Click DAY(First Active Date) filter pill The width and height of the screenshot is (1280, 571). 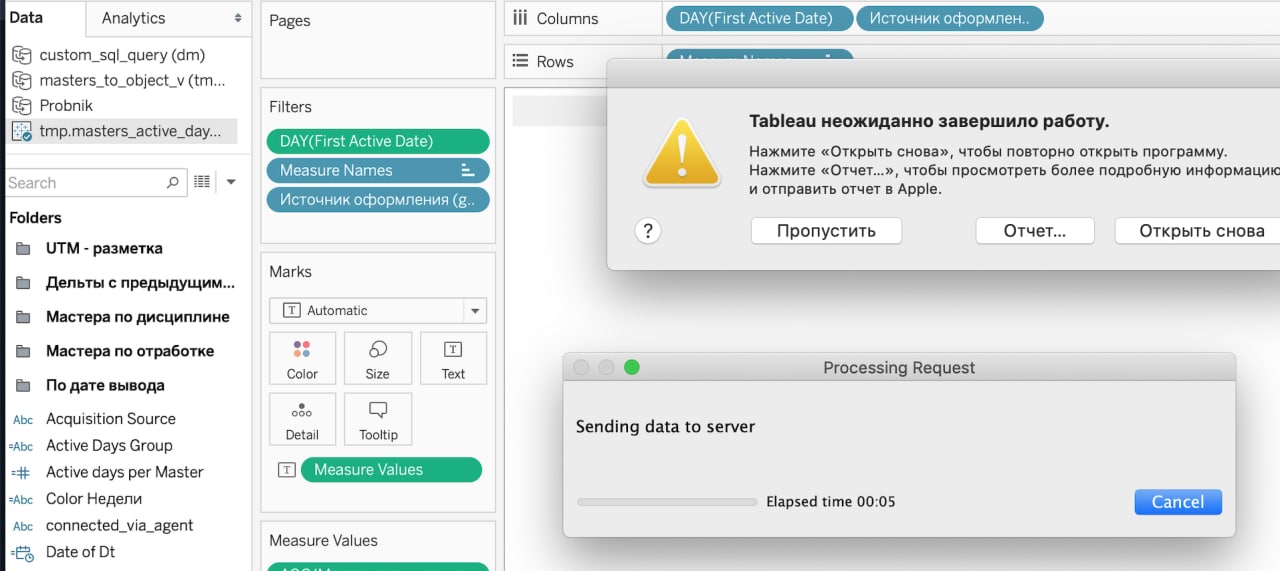(378, 141)
